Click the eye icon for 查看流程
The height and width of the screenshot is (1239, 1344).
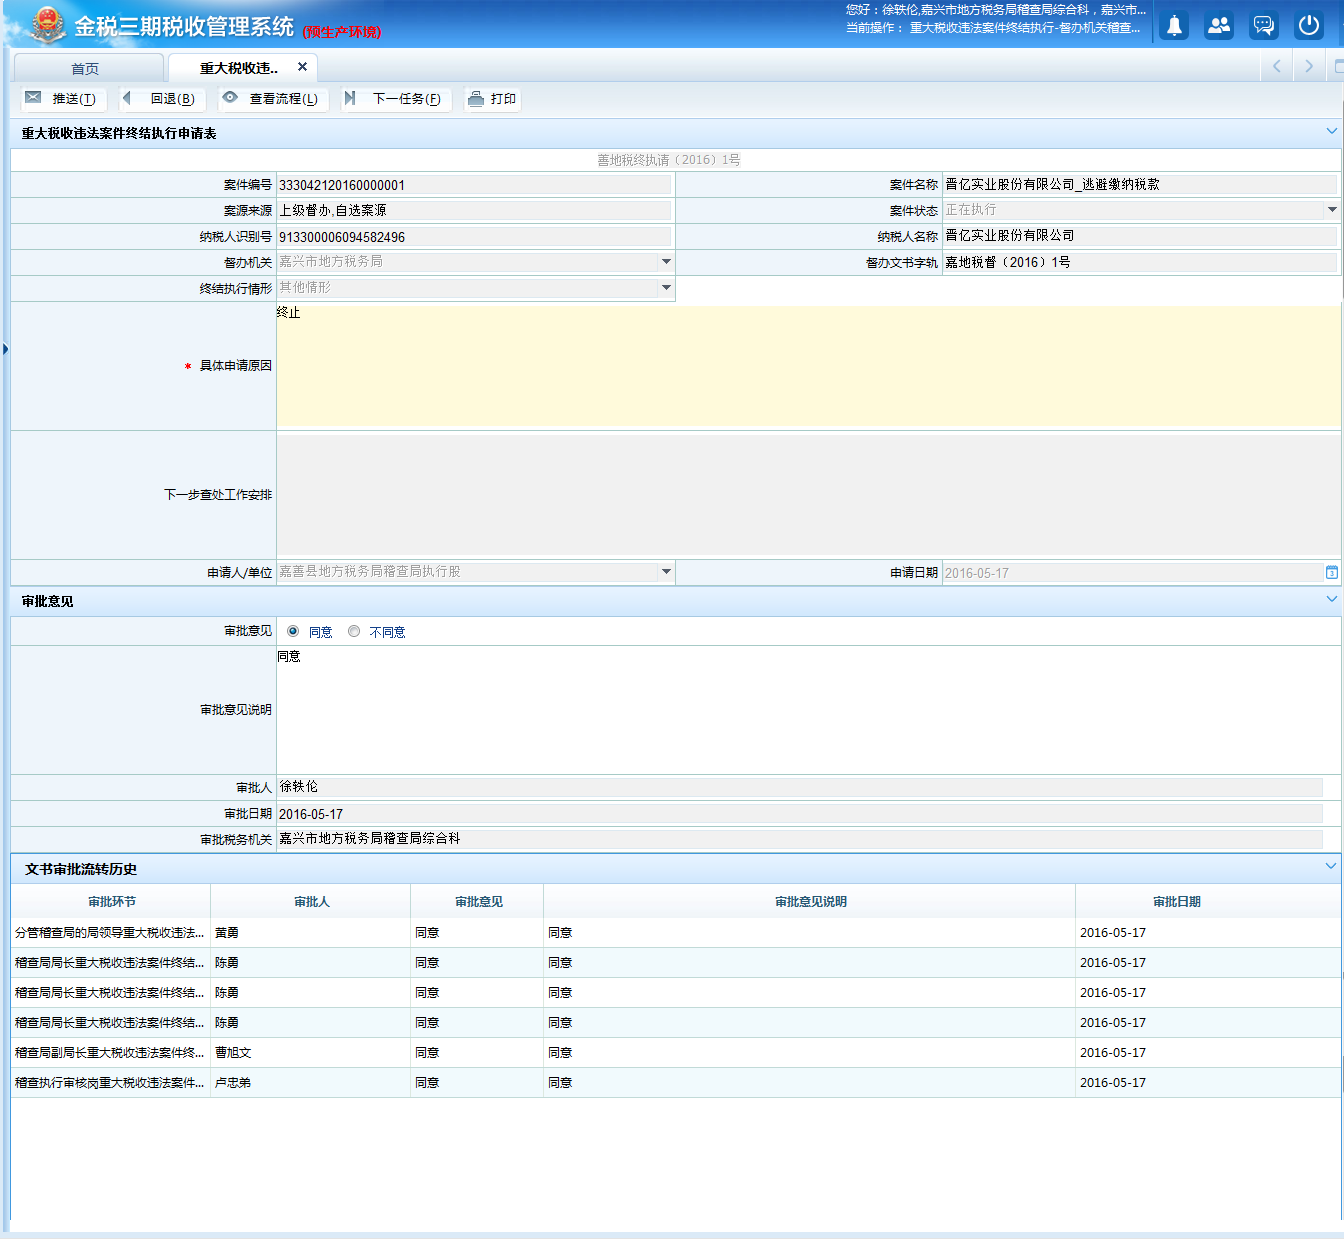(x=230, y=98)
